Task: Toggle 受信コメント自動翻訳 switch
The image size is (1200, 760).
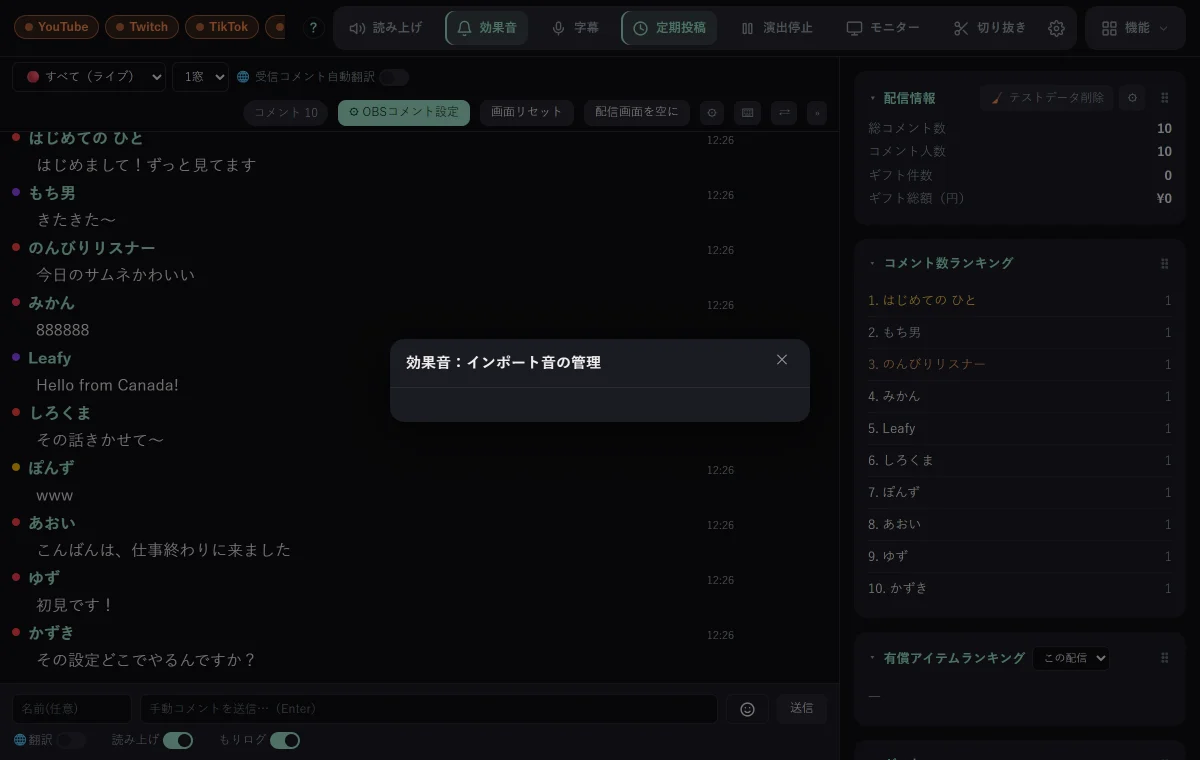Action: (394, 77)
